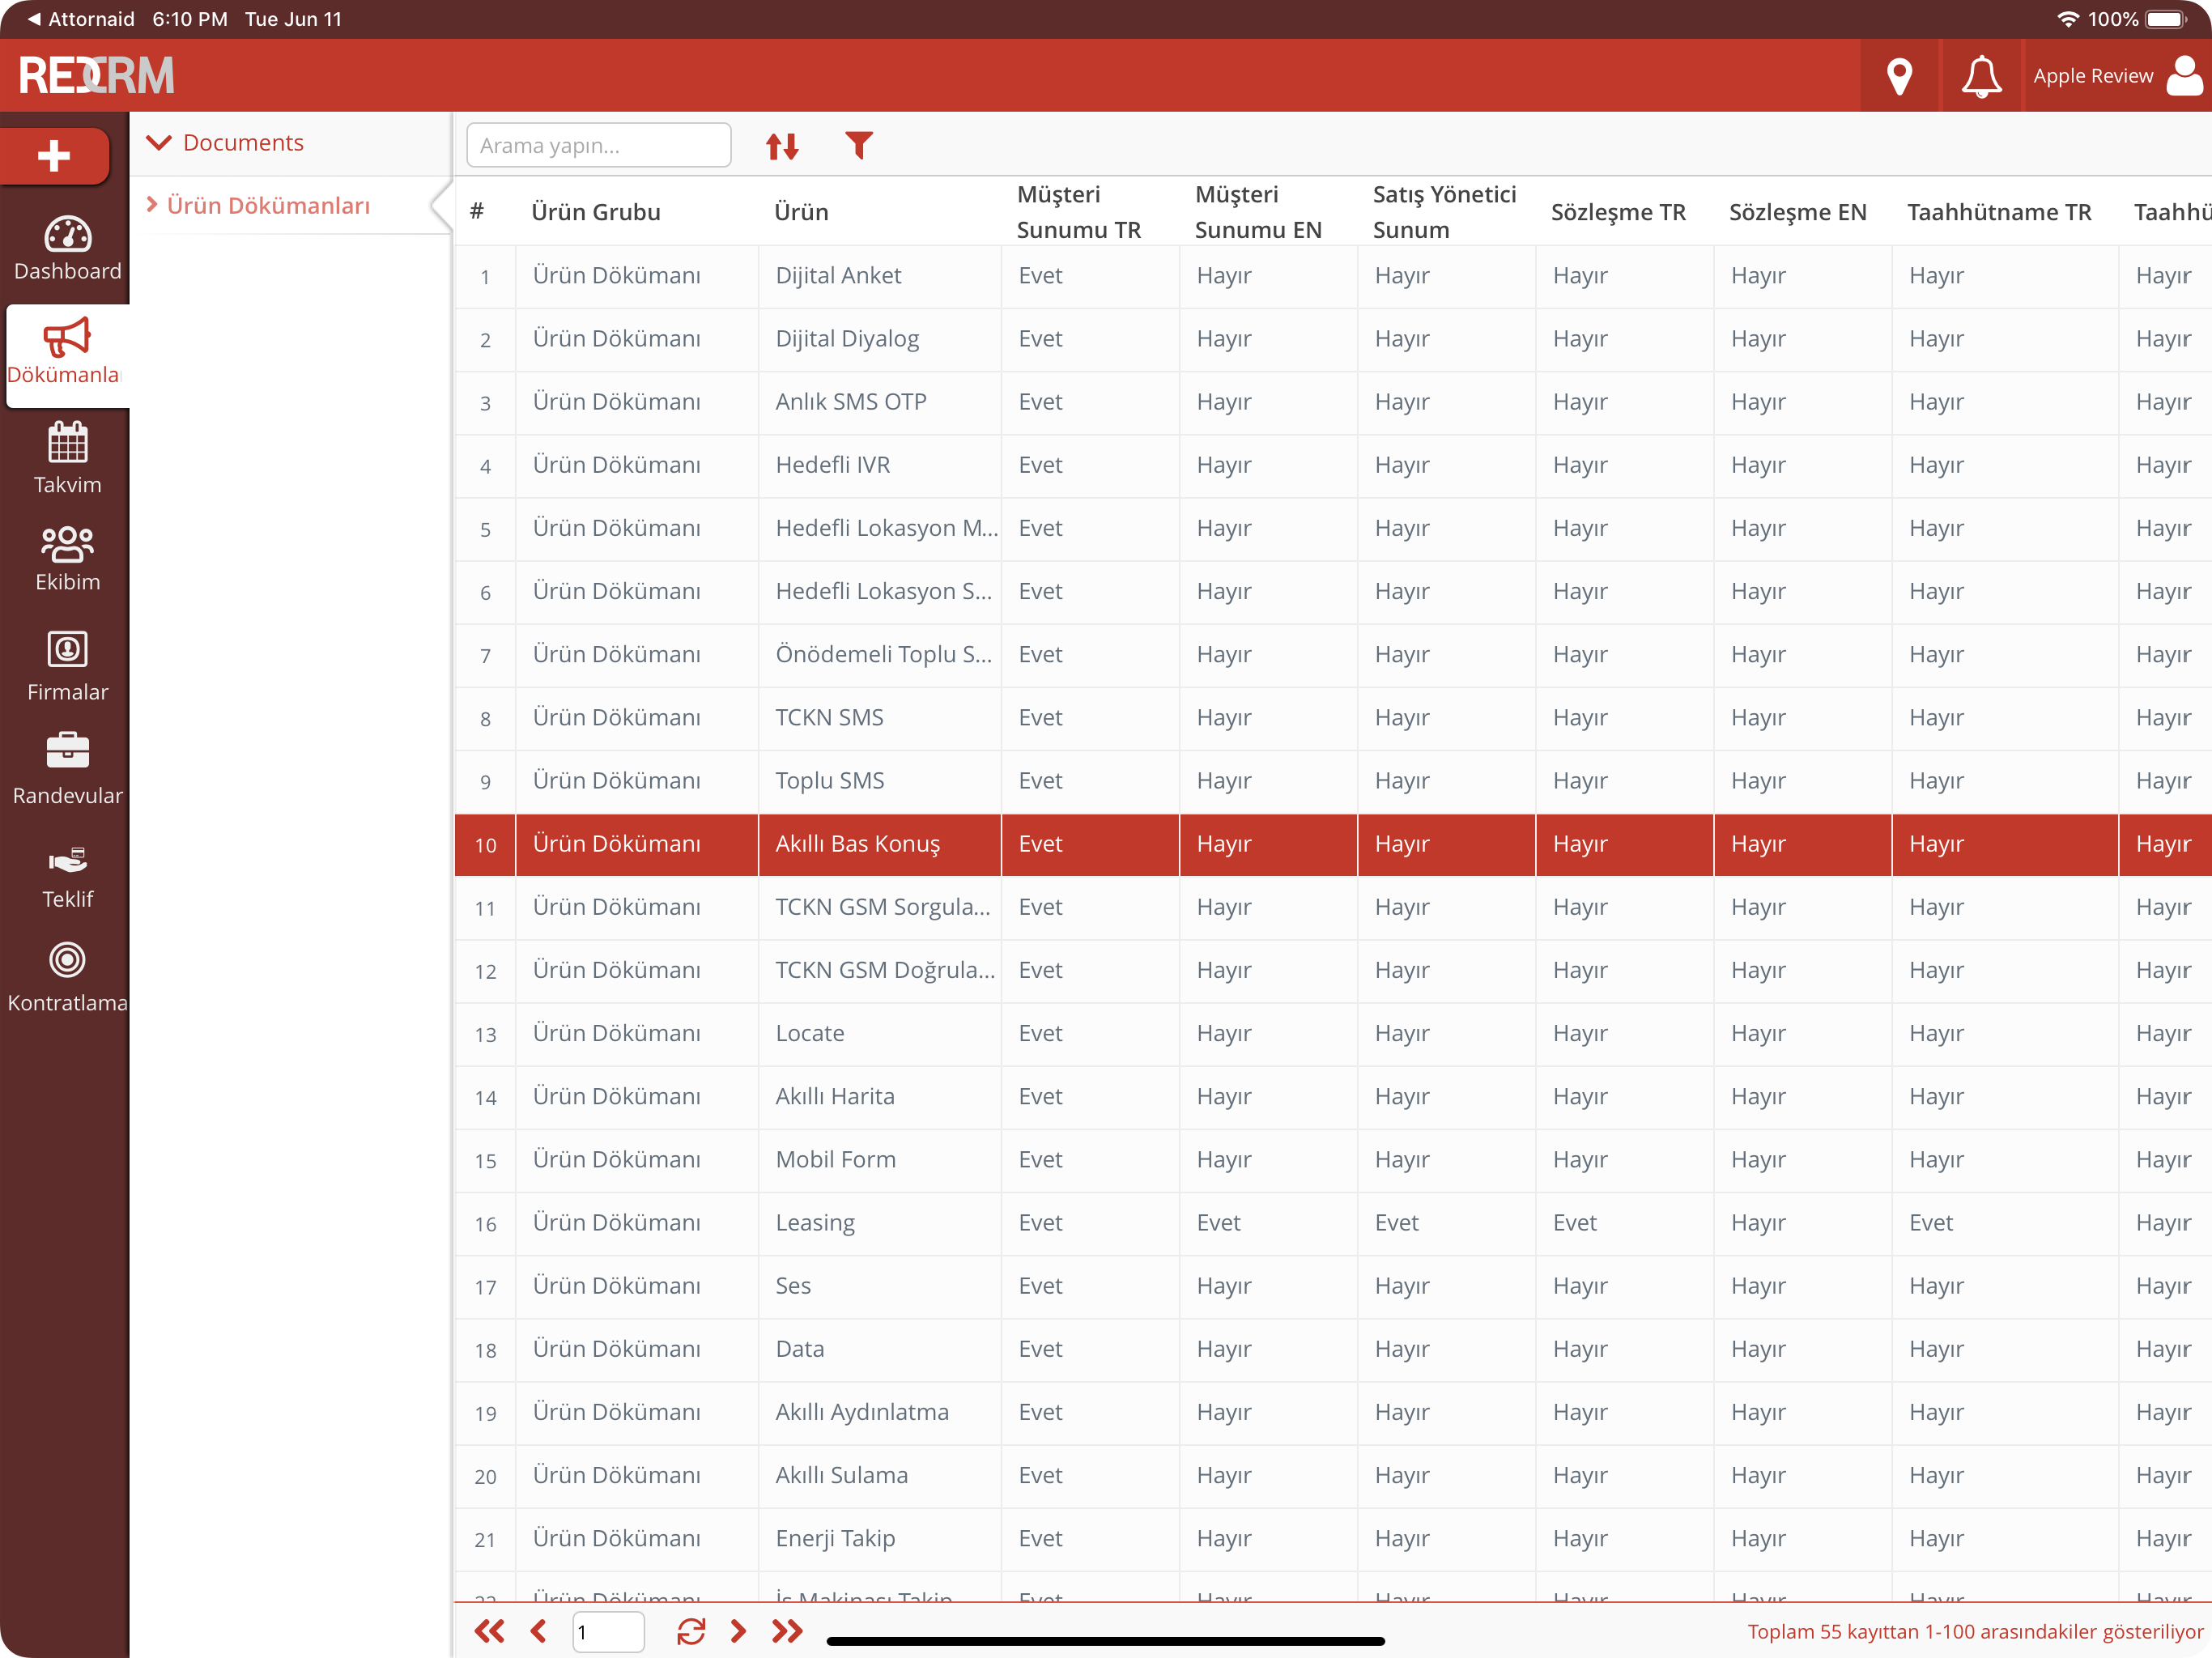Screen dimensions: 2212x1658
Task: Go to the previous page
Action: tap(539, 1632)
